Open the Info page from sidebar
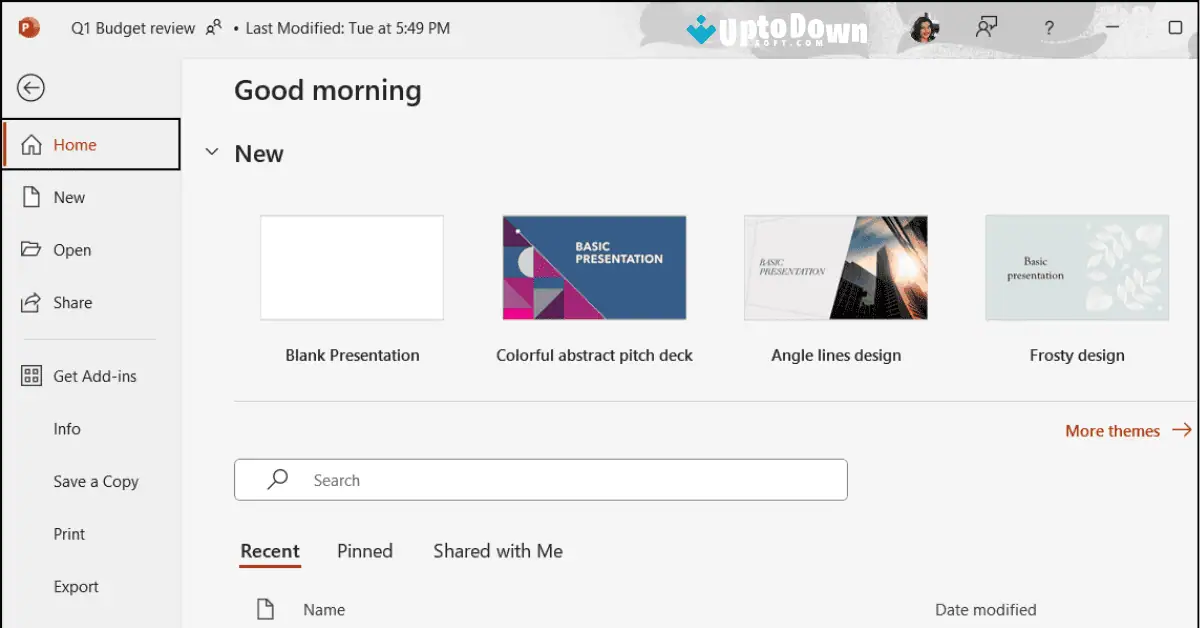 [67, 428]
